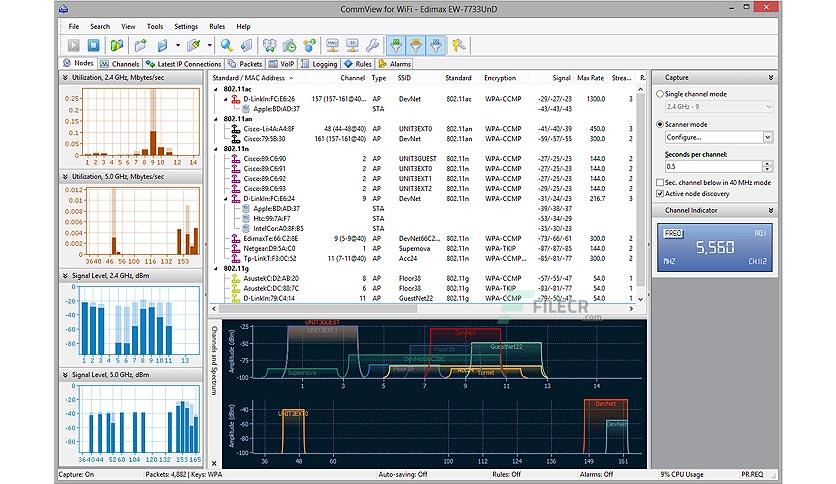Image resolution: width=836 pixels, height=484 pixels.
Task: Open WEP/WPA keys via the key icon
Action: pyautogui.click(x=459, y=46)
